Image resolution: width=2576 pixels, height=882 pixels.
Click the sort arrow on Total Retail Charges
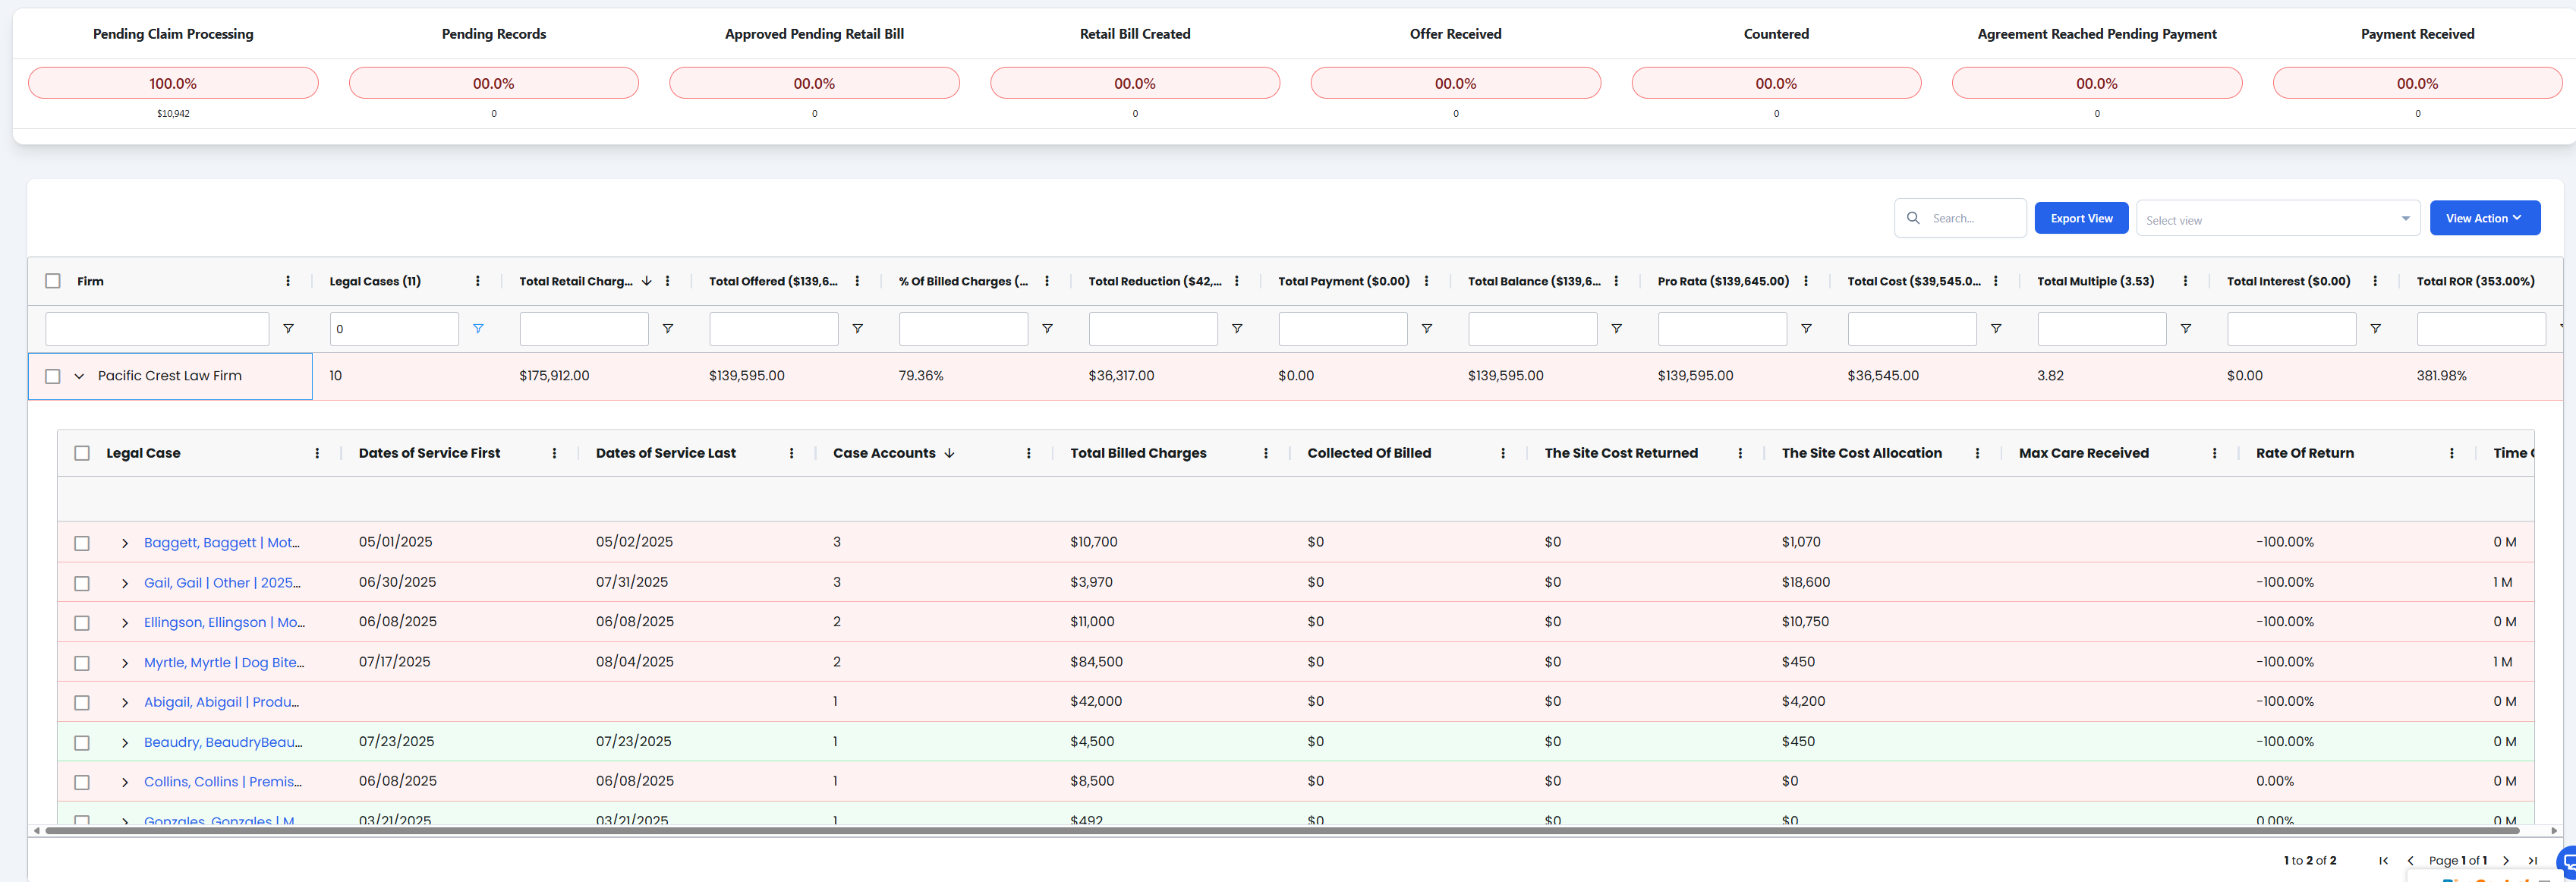coord(646,281)
